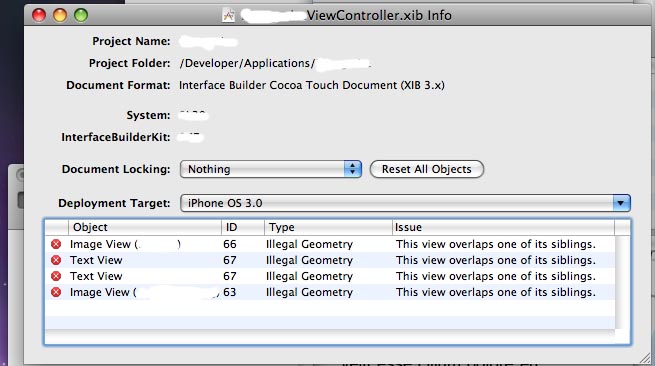The height and width of the screenshot is (366, 655).
Task: Sort issues by Issue column header
Action: coord(503,227)
